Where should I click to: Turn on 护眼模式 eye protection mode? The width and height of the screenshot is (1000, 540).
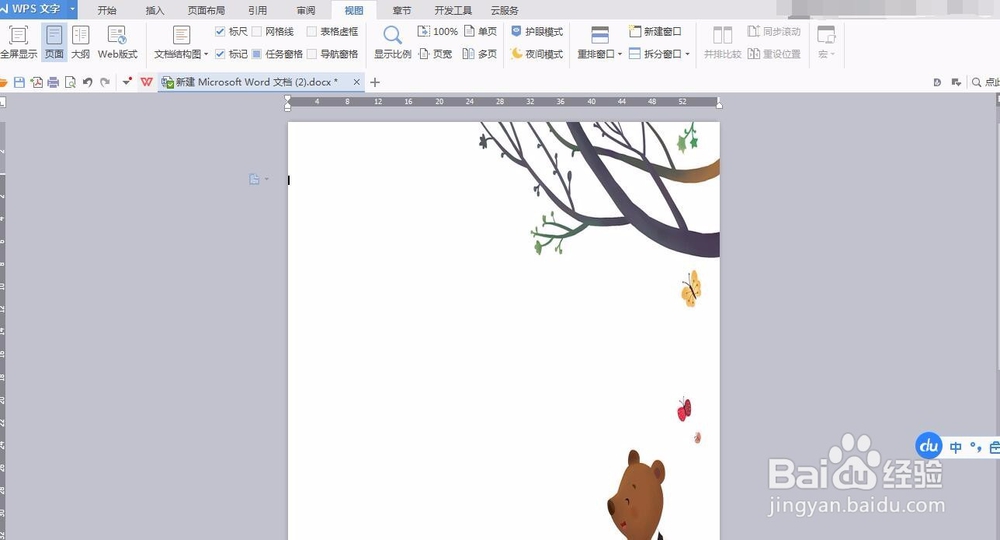click(537, 31)
